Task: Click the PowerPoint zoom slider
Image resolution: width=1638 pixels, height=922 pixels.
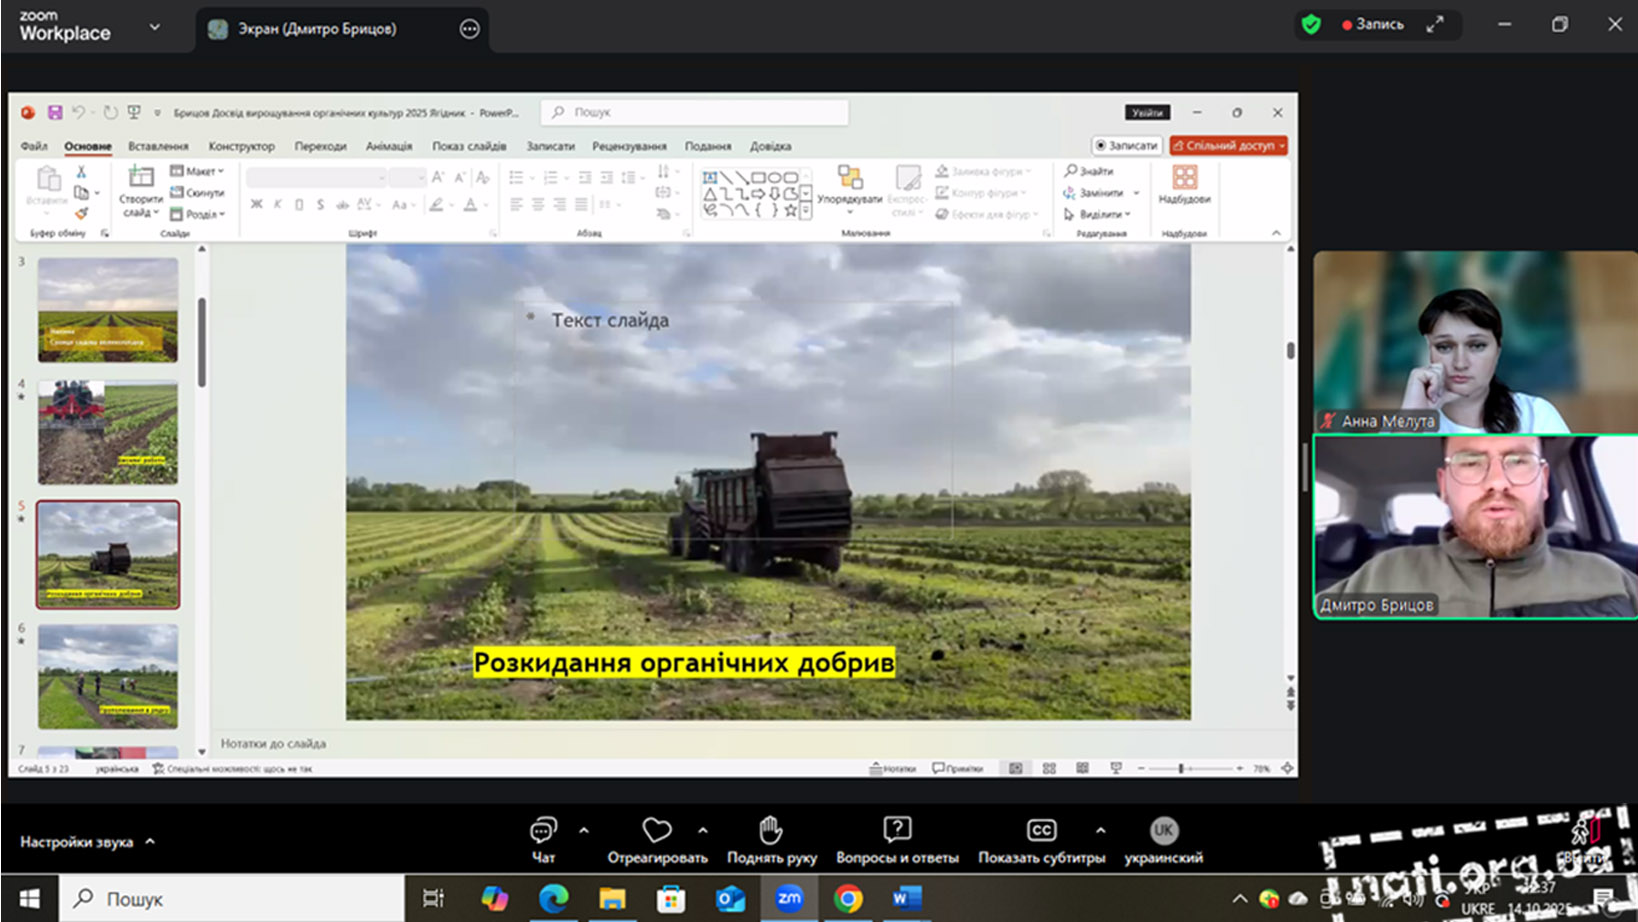Action: tap(1182, 768)
